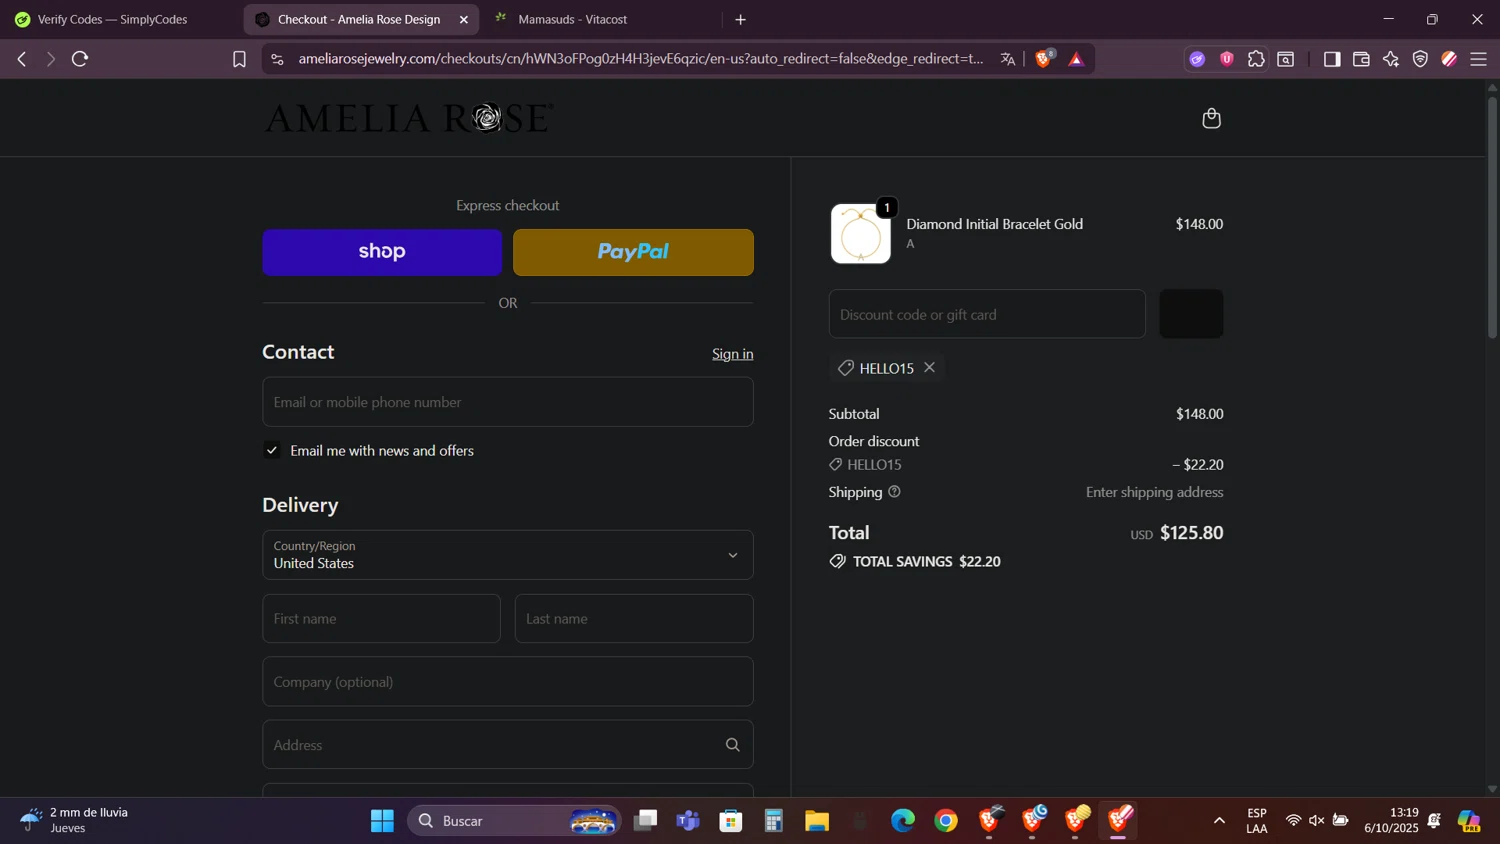This screenshot has height=844, width=1500.
Task: Open the extensions puzzle icon
Action: point(1256,59)
